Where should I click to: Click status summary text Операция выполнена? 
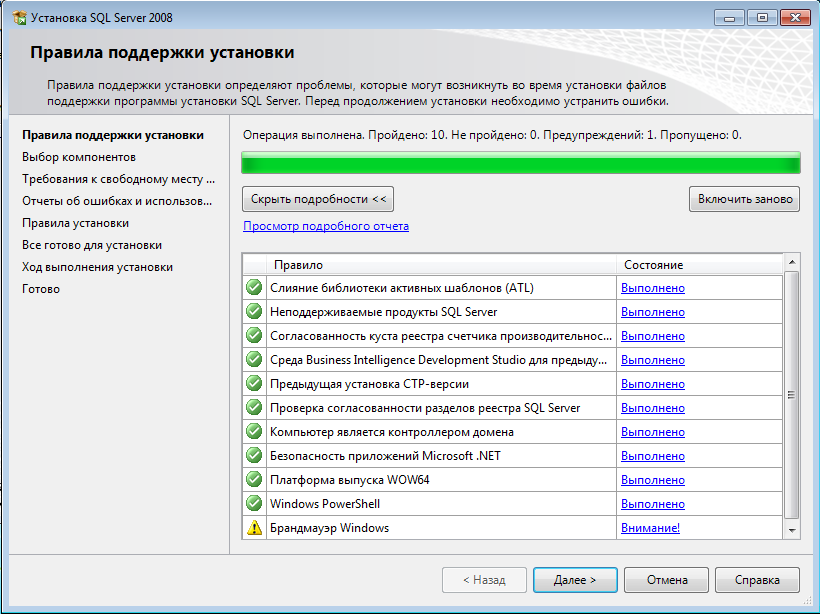click(x=492, y=135)
